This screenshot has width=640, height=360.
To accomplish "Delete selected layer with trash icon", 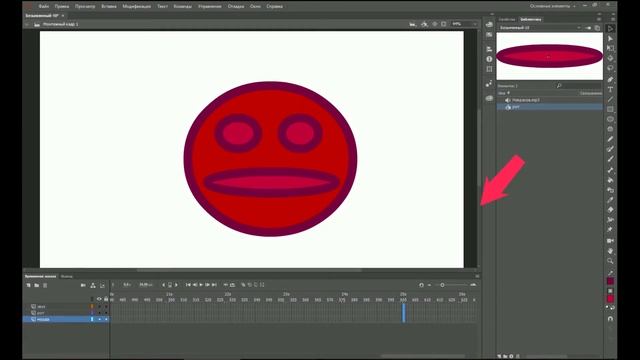I will point(45,285).
